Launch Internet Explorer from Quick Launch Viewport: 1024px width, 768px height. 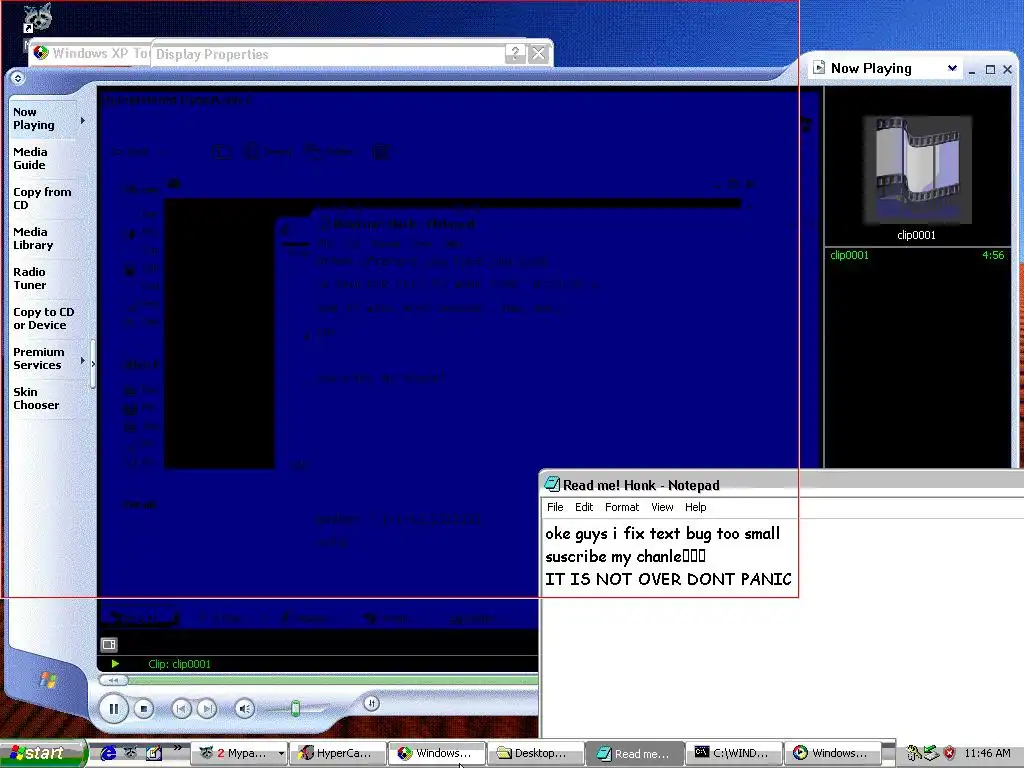(108, 753)
